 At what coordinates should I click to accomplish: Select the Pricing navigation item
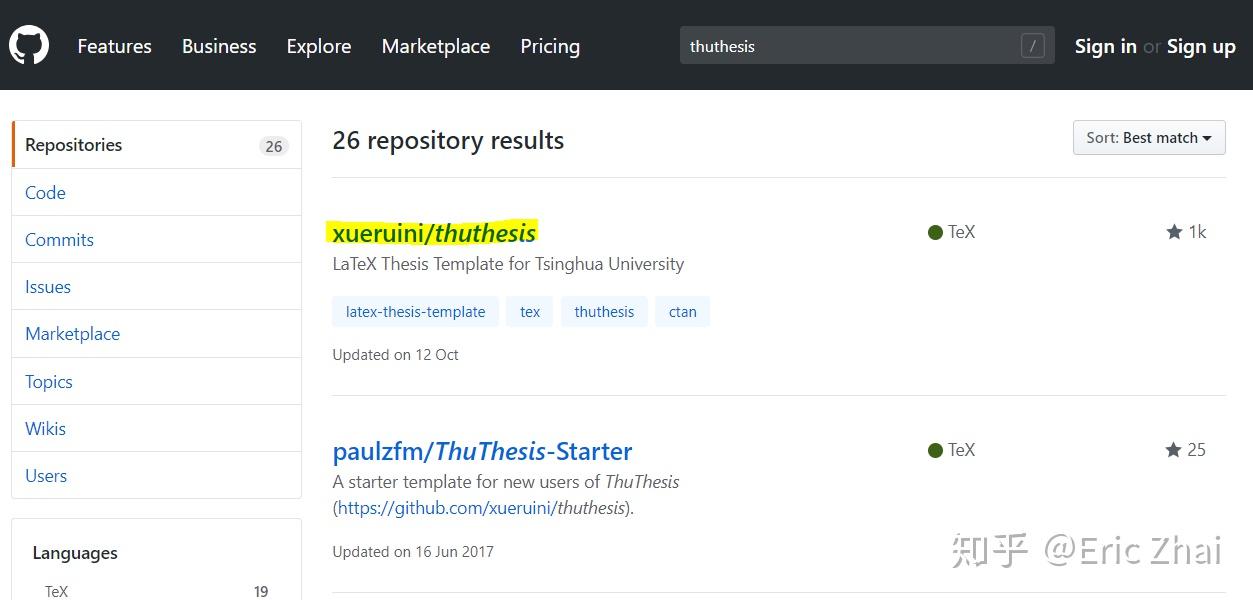point(550,46)
